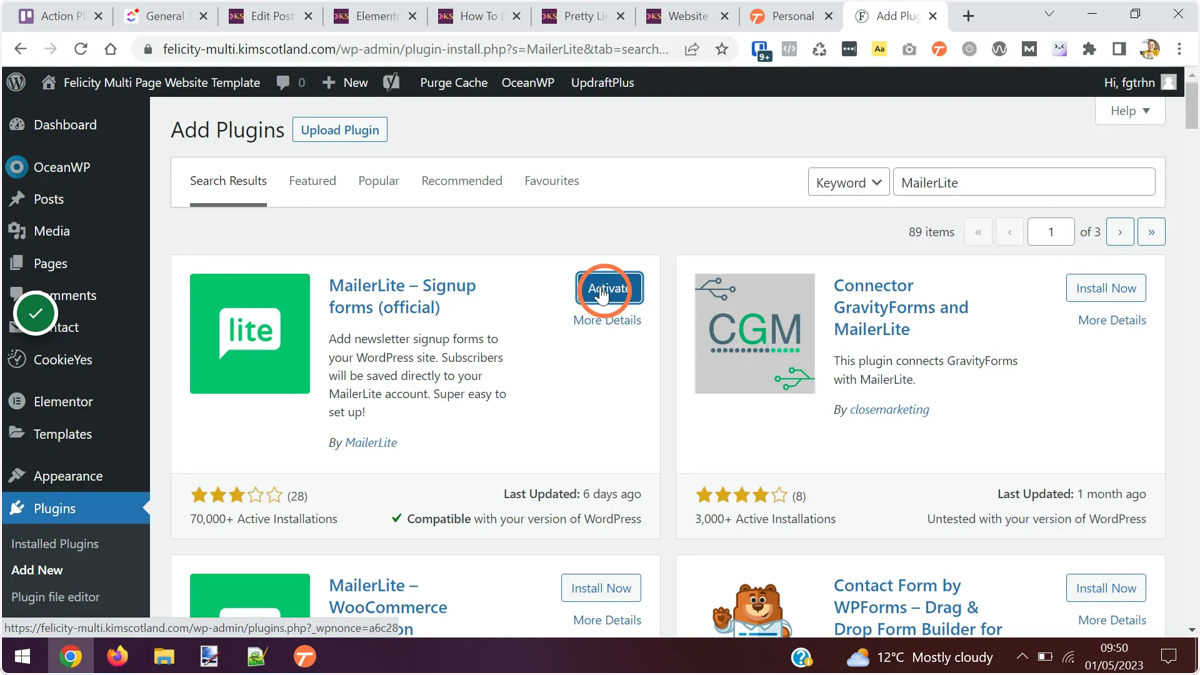Viewport: 1200px width, 675px height.
Task: Switch to the Featured plugins tab
Action: pyautogui.click(x=312, y=181)
